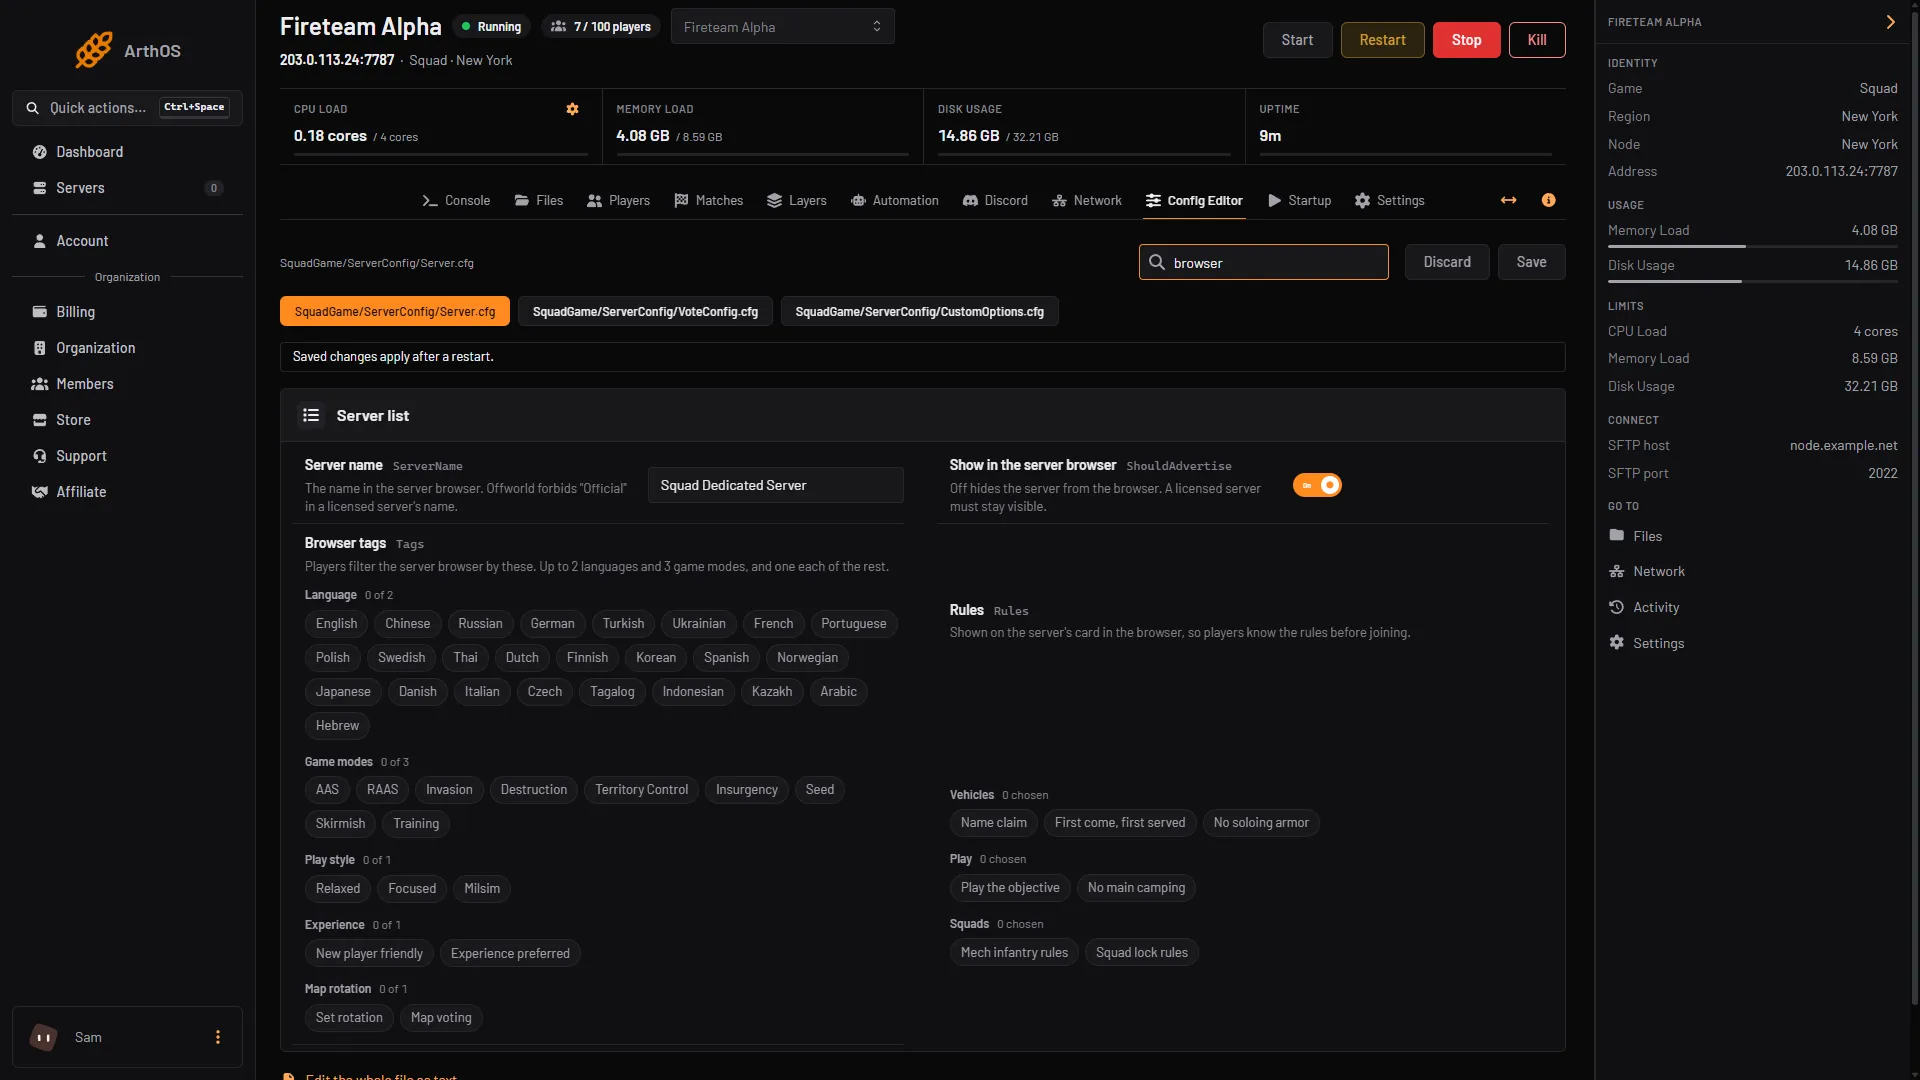Click the Start button
Viewport: 1920px width, 1080px height.
[1297, 40]
